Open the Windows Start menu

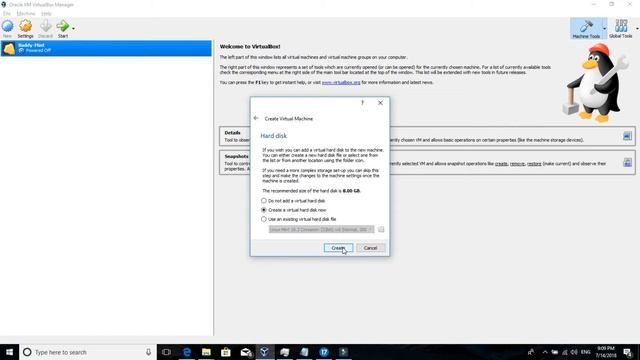(9, 352)
